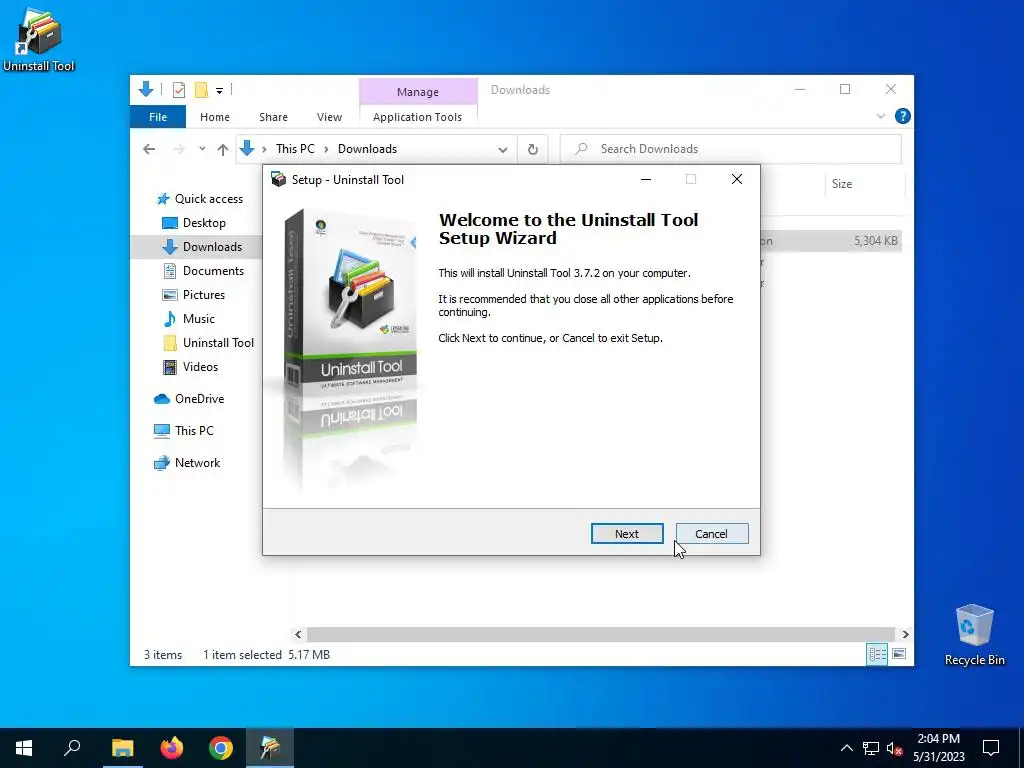Open File Explorer from the taskbar
Screen dimensions: 1024x768
[x=122, y=748]
